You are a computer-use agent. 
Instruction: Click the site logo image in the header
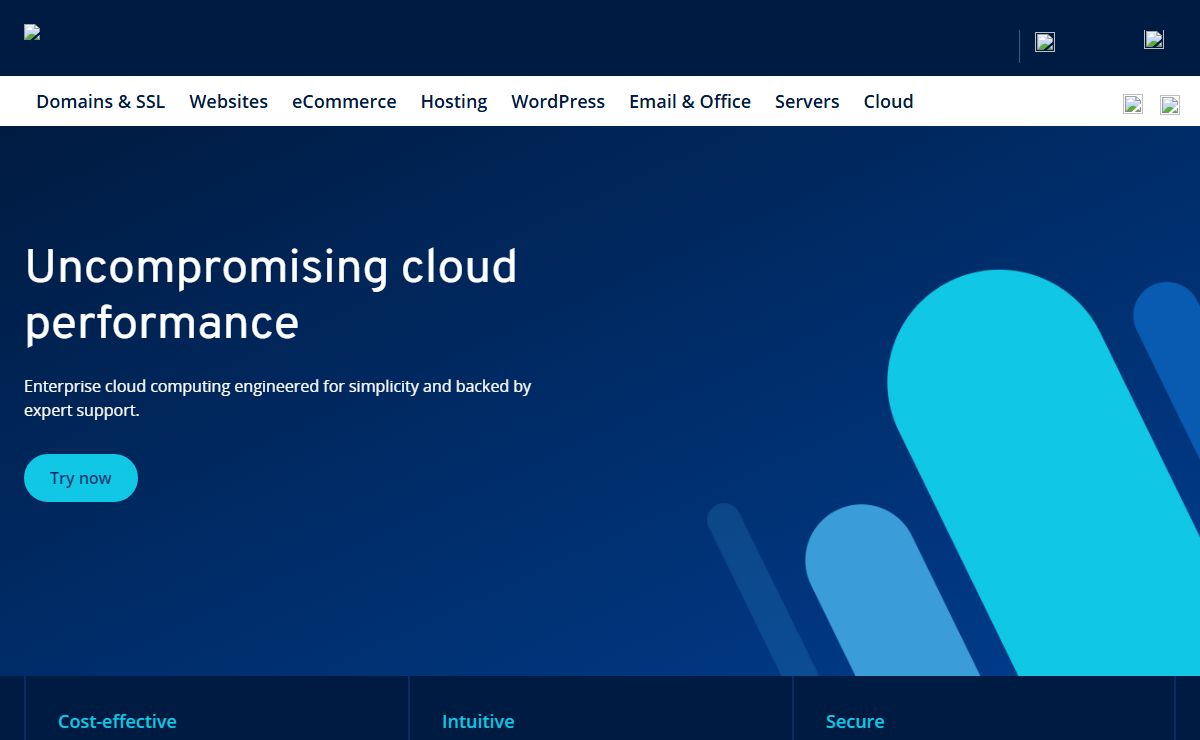32,32
